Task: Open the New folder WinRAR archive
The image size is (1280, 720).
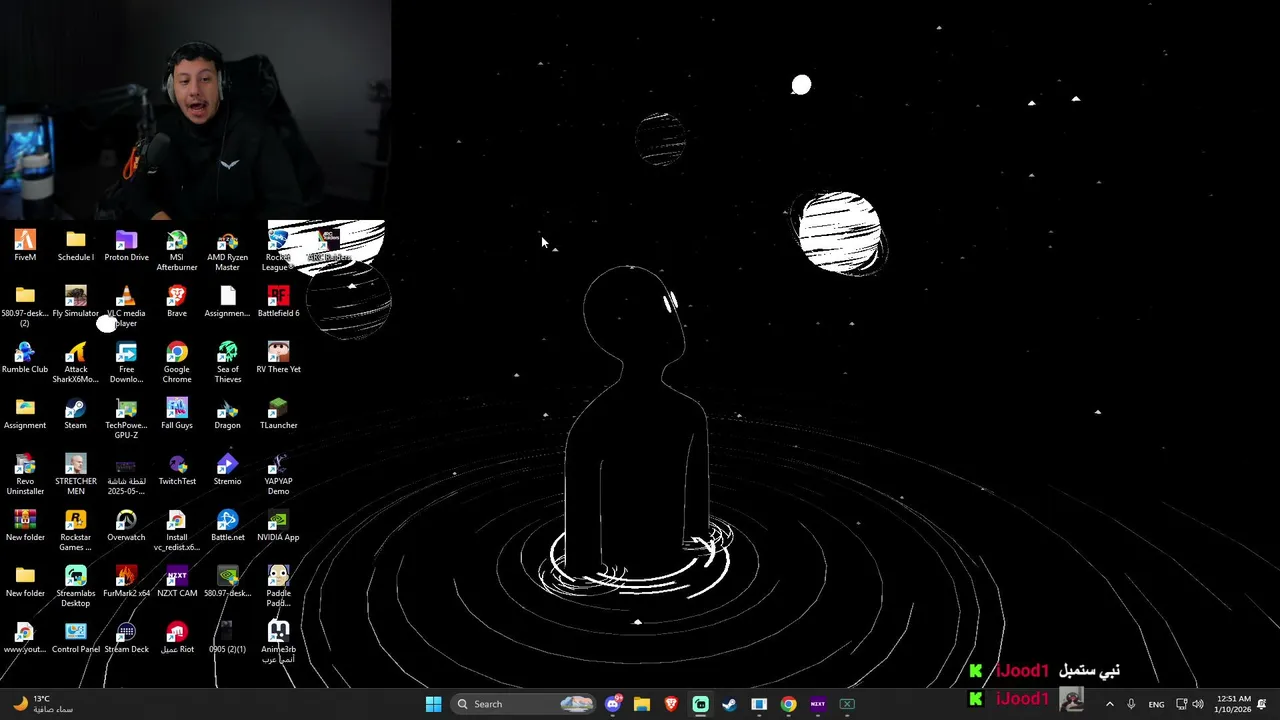Action: click(x=25, y=525)
